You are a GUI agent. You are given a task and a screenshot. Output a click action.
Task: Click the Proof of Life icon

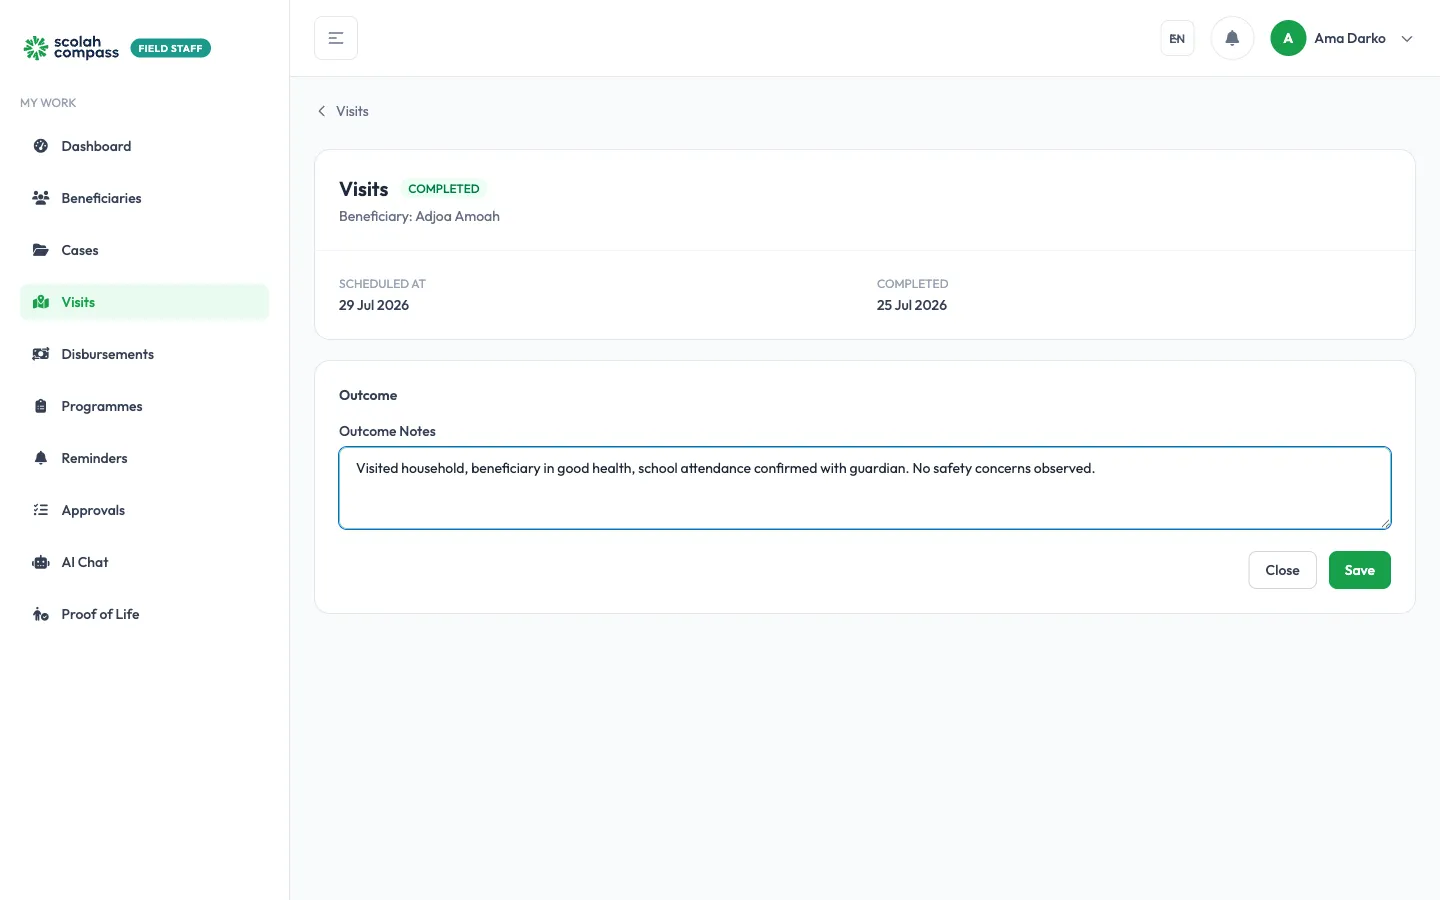[41, 614]
